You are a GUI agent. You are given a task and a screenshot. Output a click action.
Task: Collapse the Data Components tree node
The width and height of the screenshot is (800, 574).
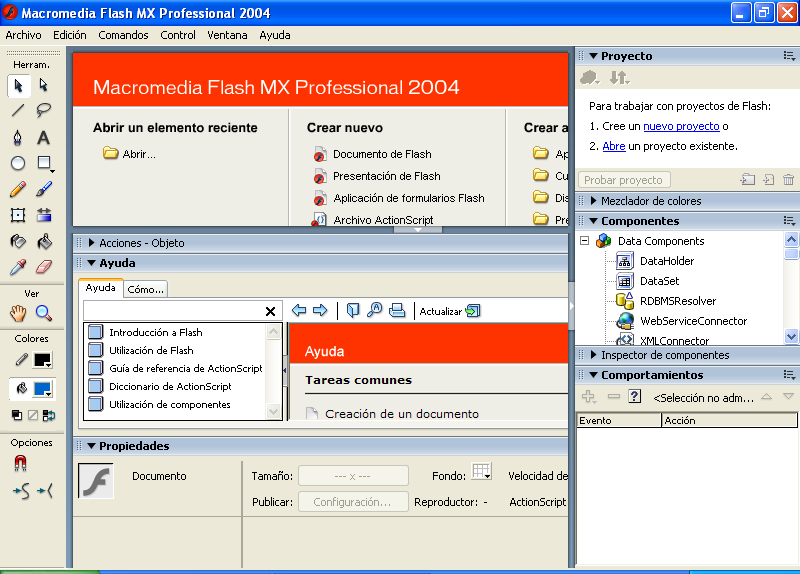585,241
